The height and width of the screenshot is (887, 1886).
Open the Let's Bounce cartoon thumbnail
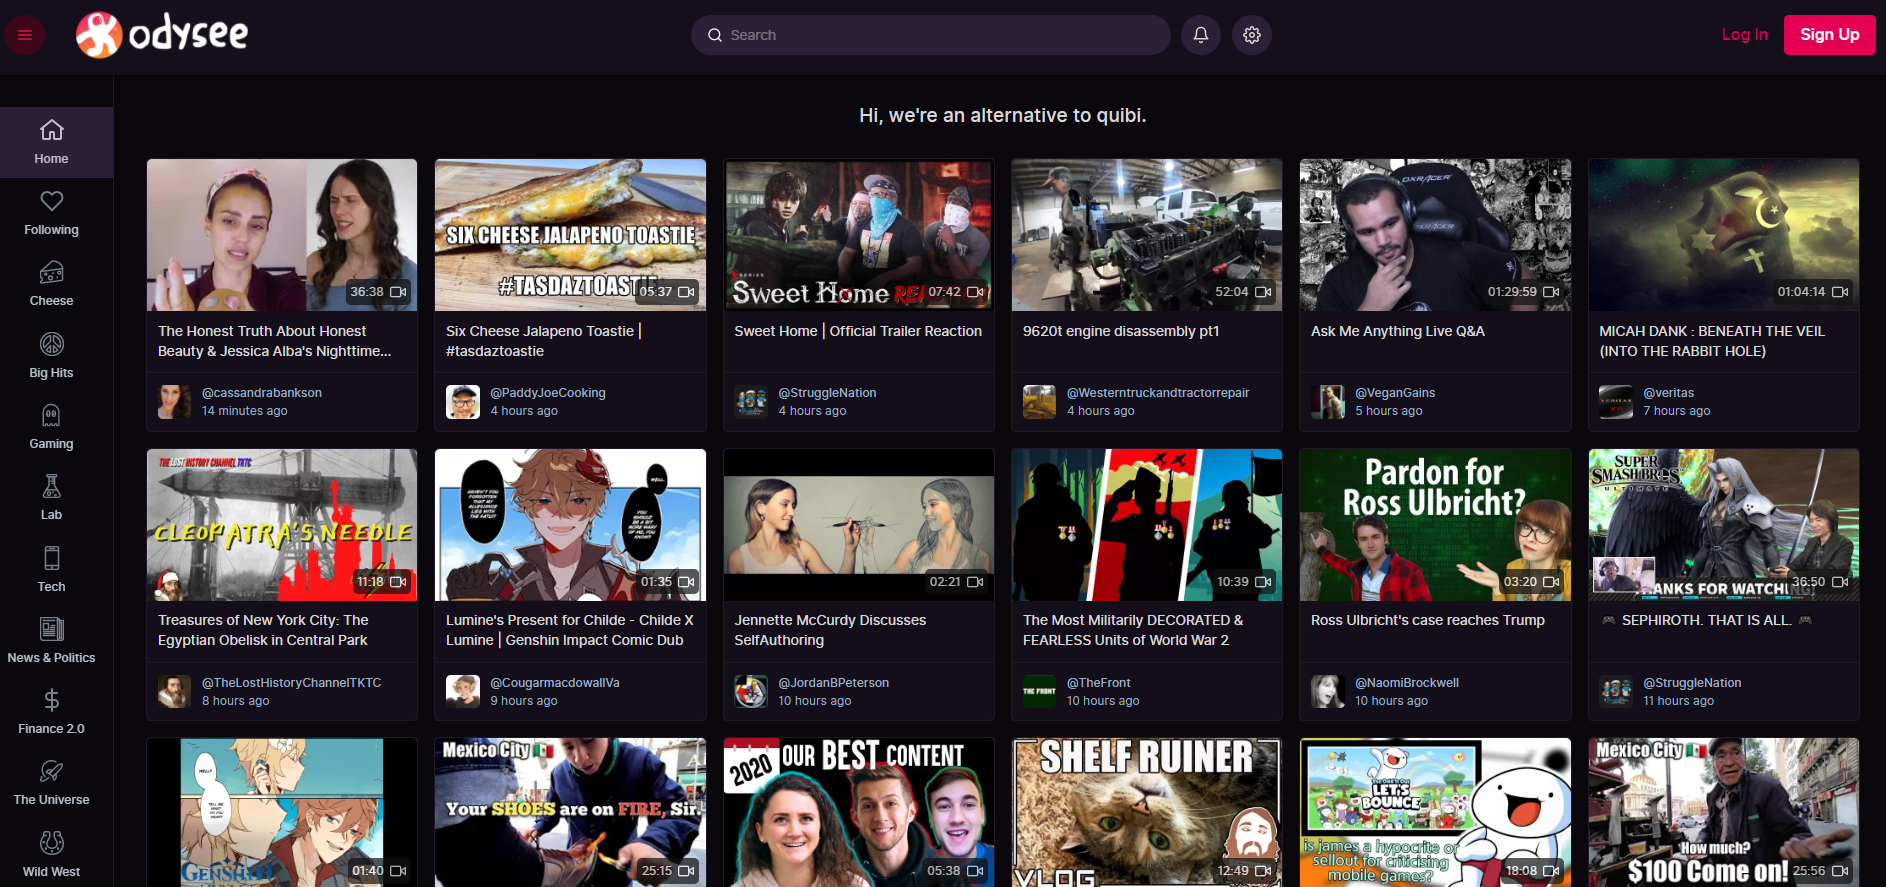coord(1435,813)
